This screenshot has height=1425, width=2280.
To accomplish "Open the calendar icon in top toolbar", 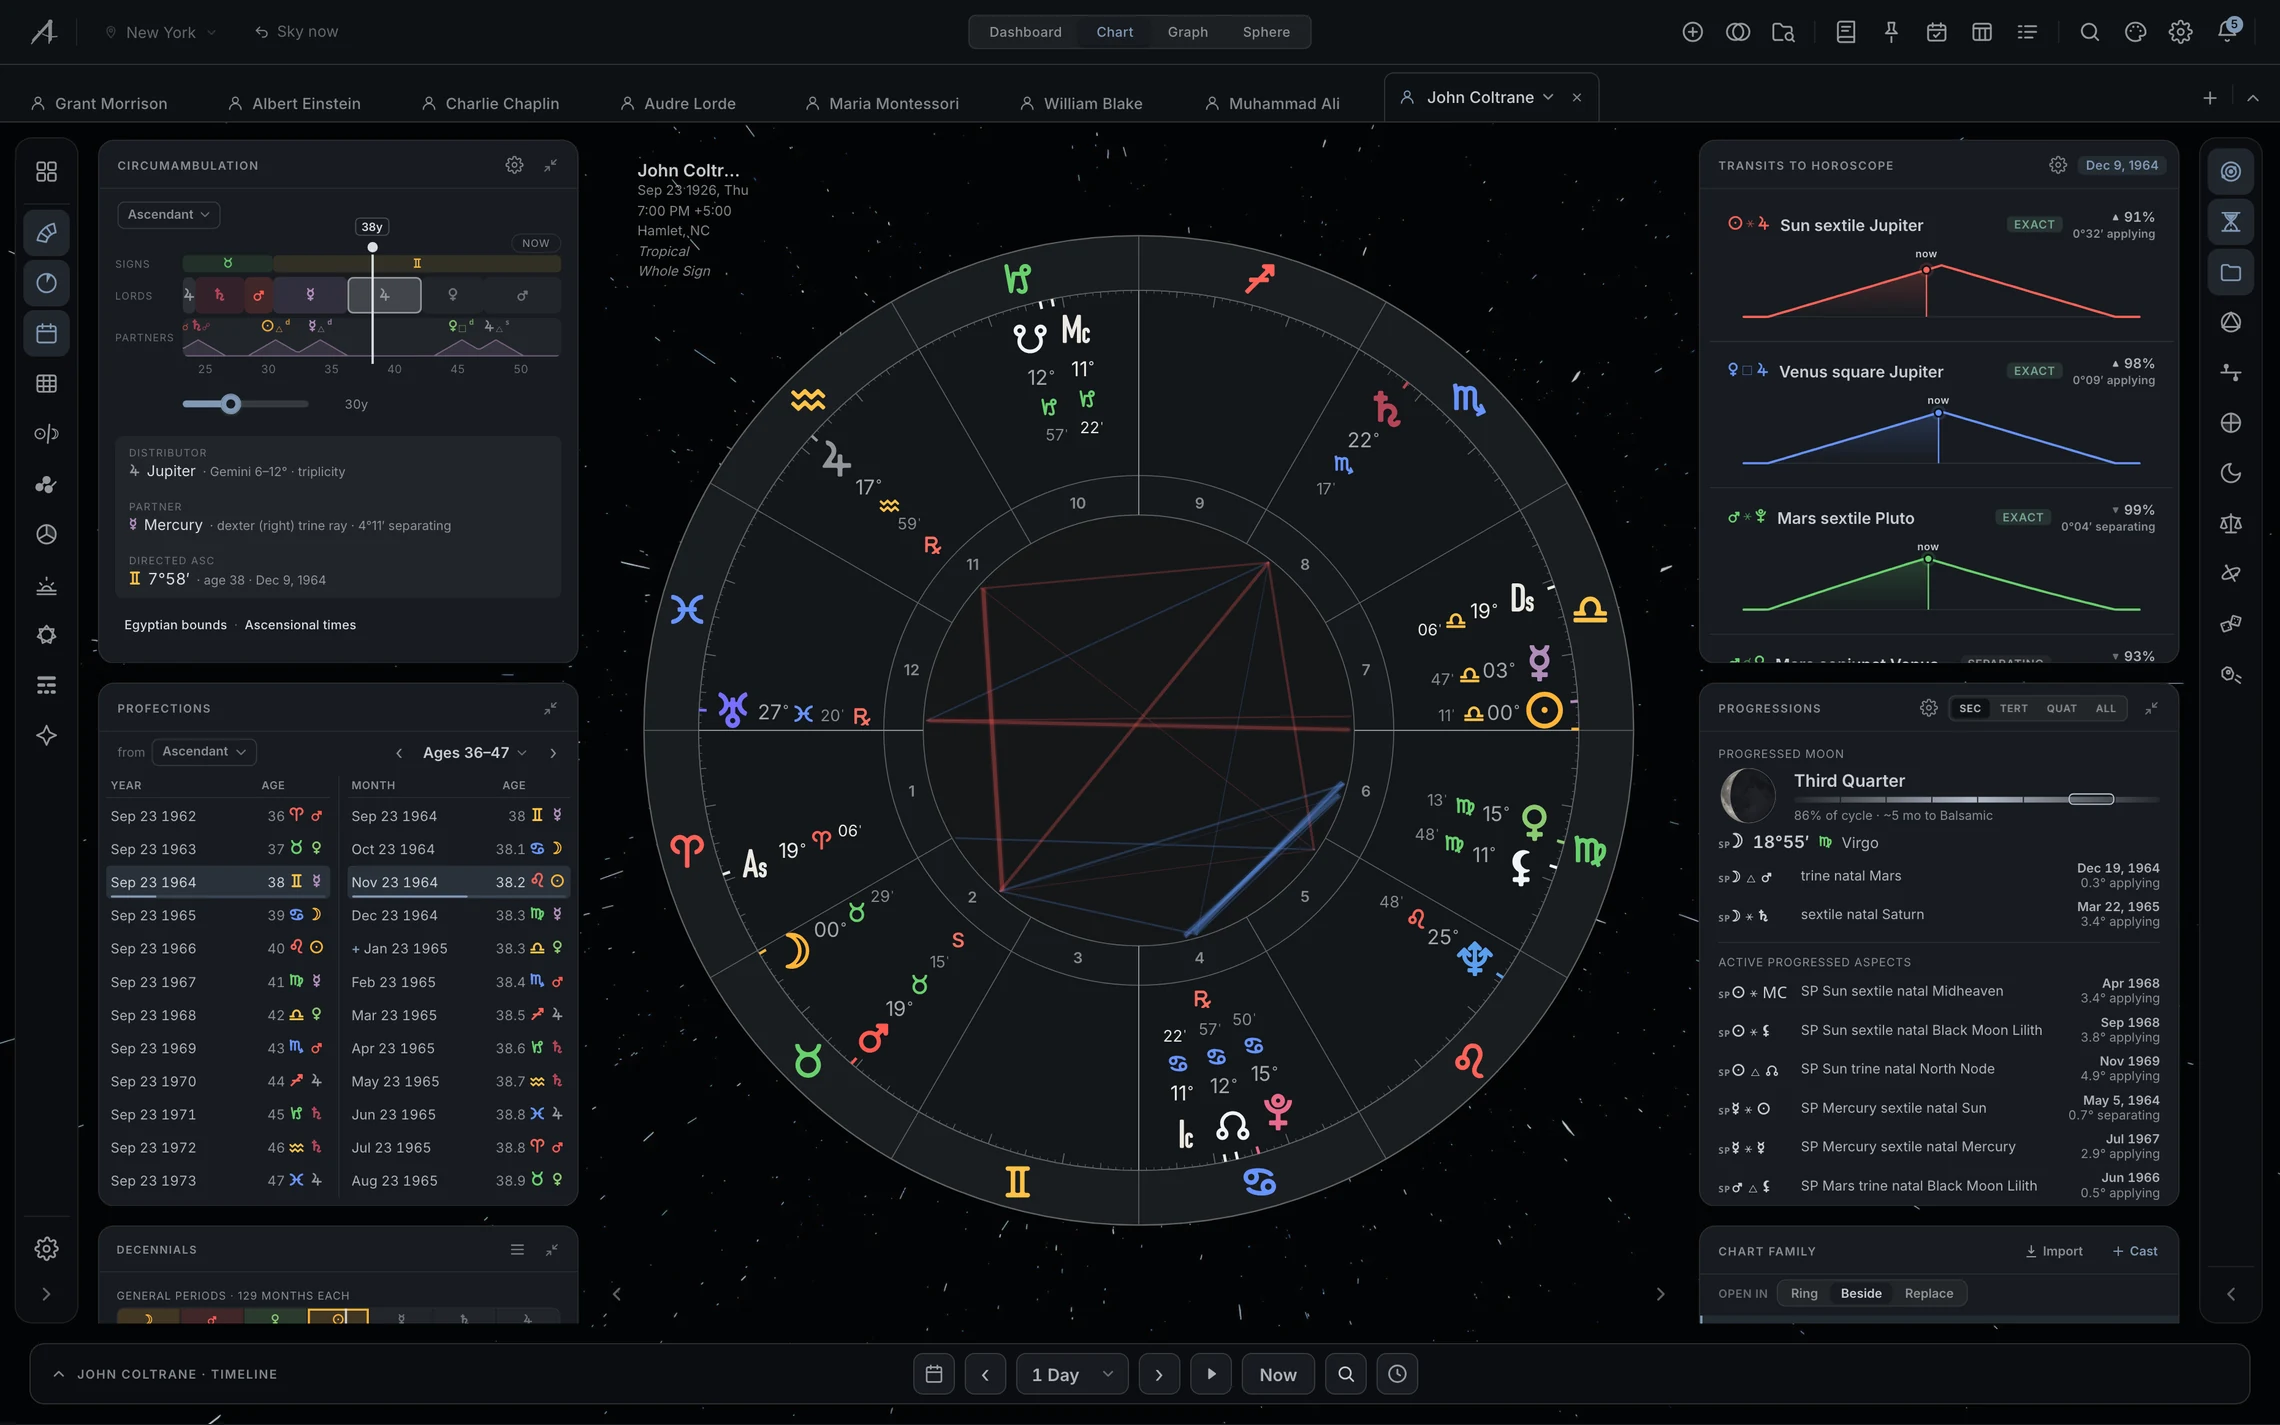I will point(1936,32).
